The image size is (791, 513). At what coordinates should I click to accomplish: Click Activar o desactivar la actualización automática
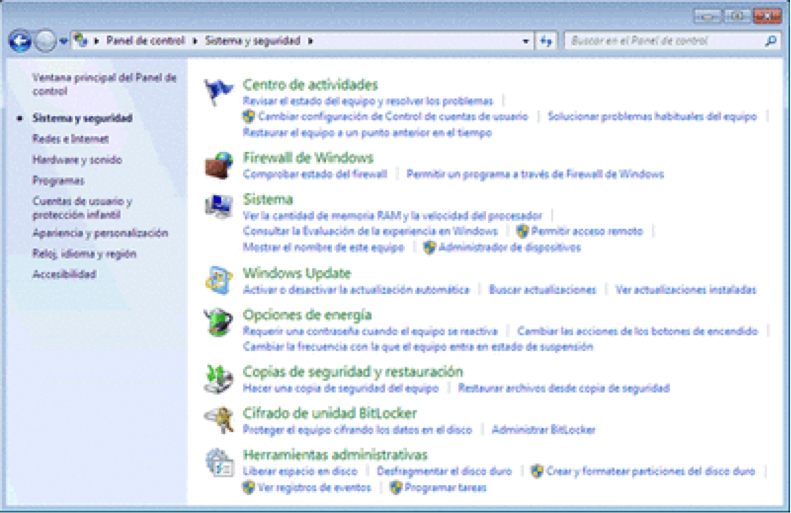coord(356,290)
